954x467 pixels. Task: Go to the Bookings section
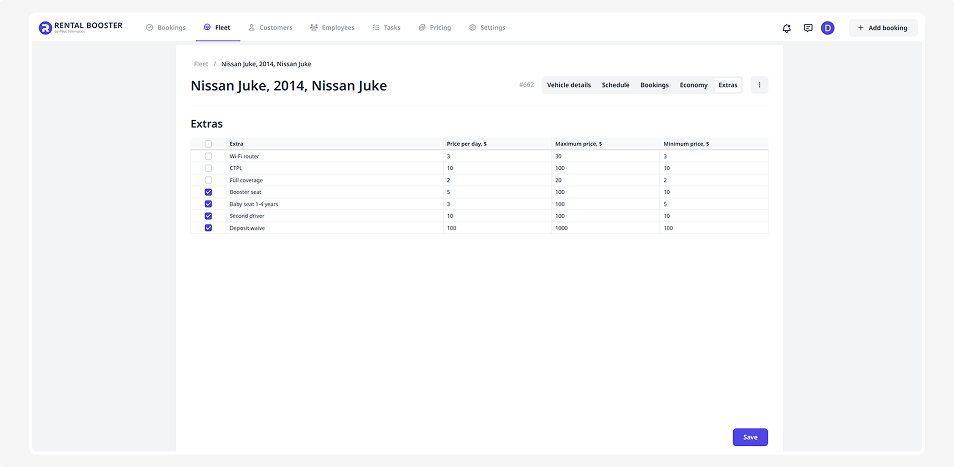(165, 28)
